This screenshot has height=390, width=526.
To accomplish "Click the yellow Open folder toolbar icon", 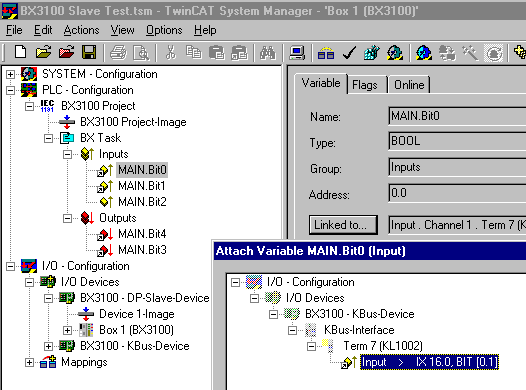I will [44, 52].
